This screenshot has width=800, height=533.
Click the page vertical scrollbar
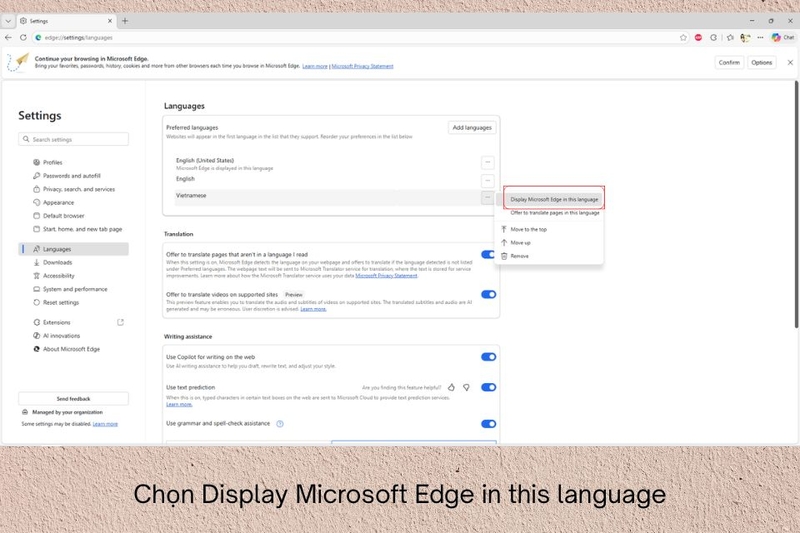(796, 204)
